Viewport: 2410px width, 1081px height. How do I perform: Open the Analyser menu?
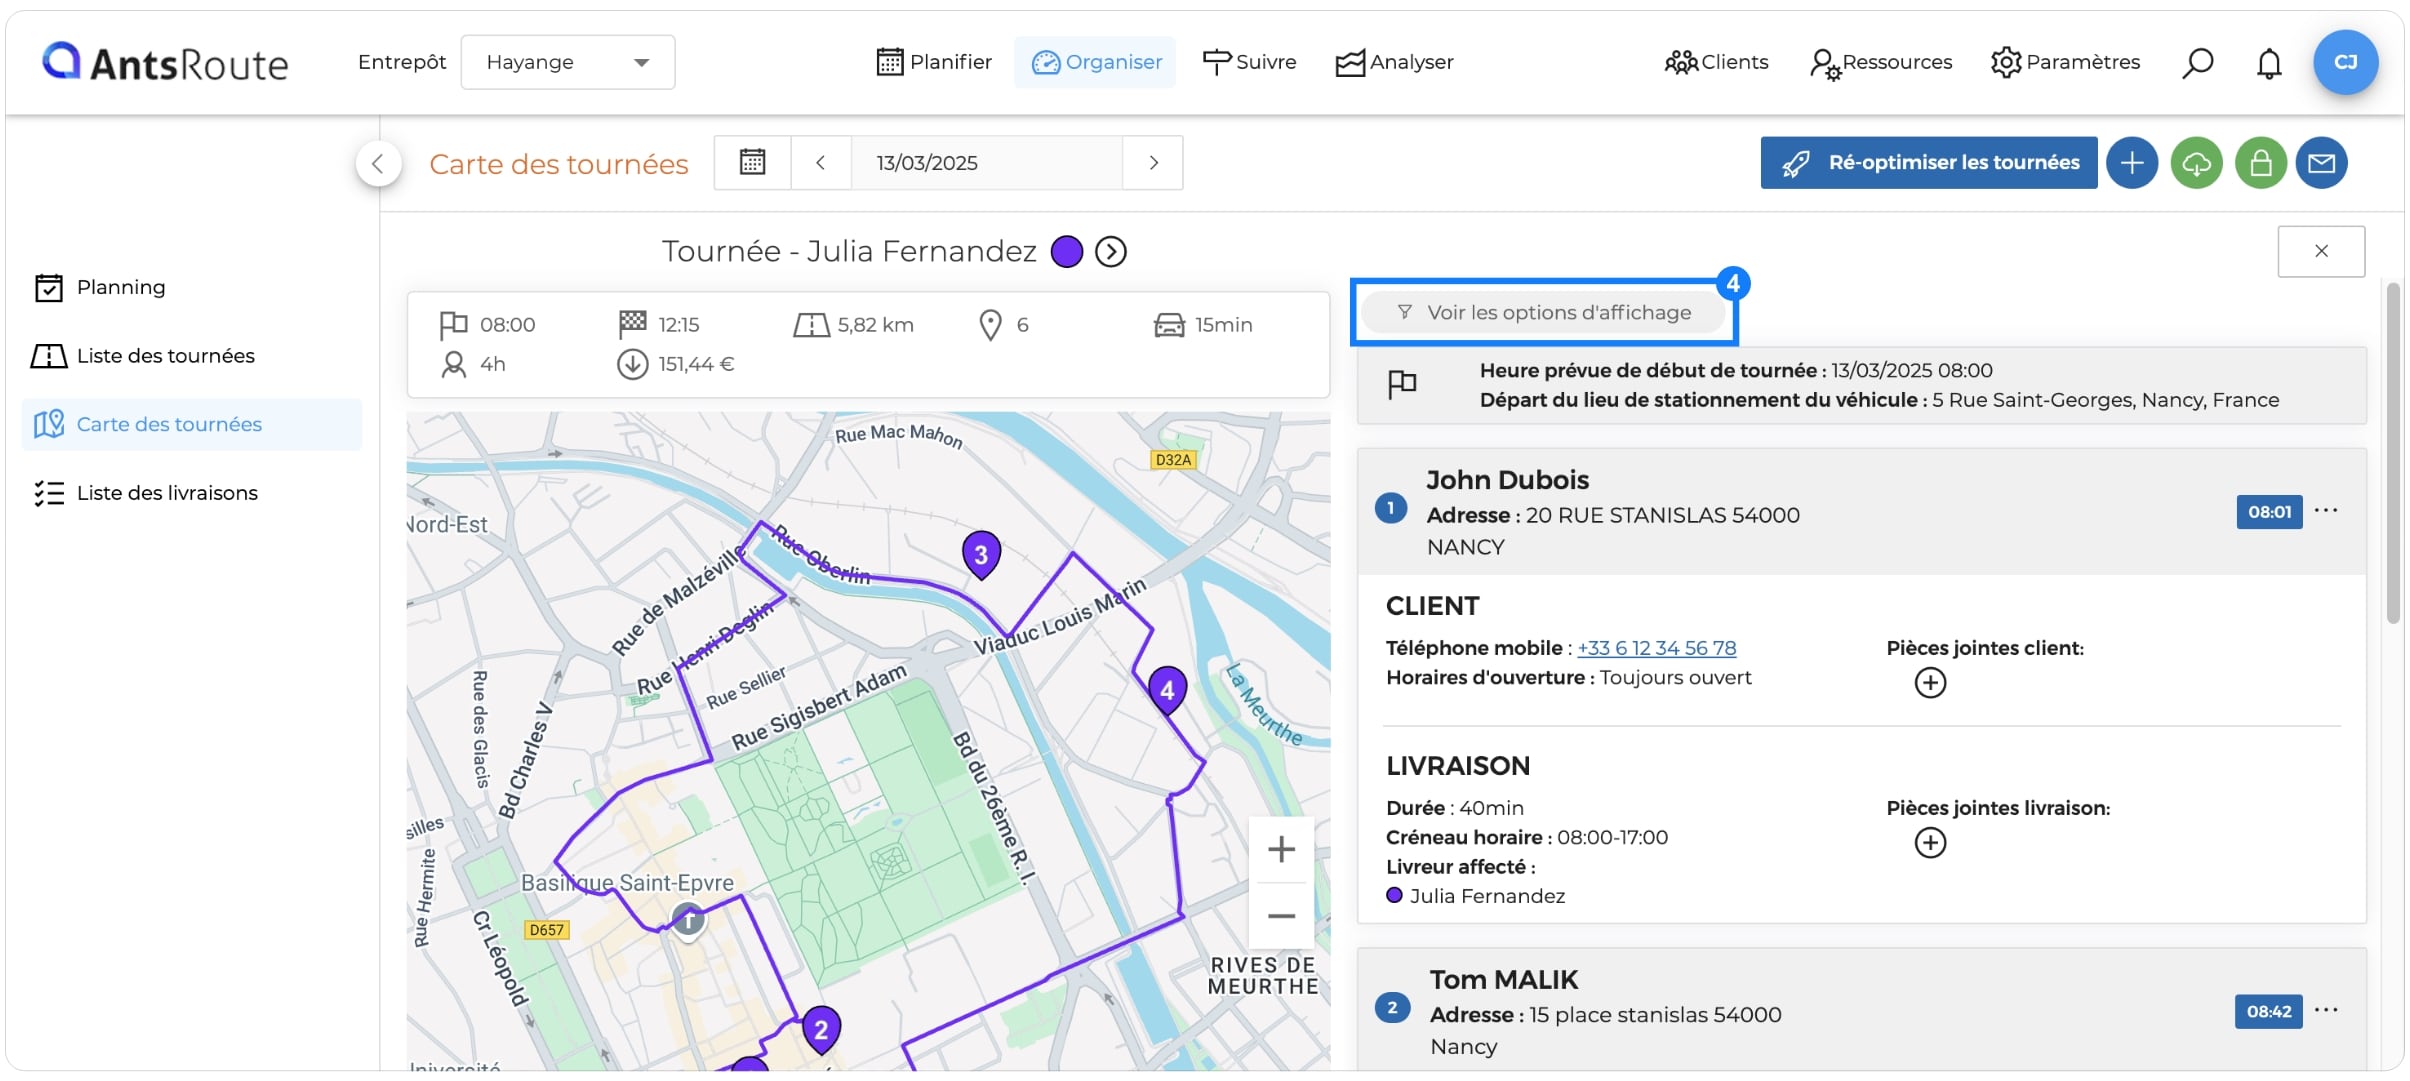[1395, 62]
